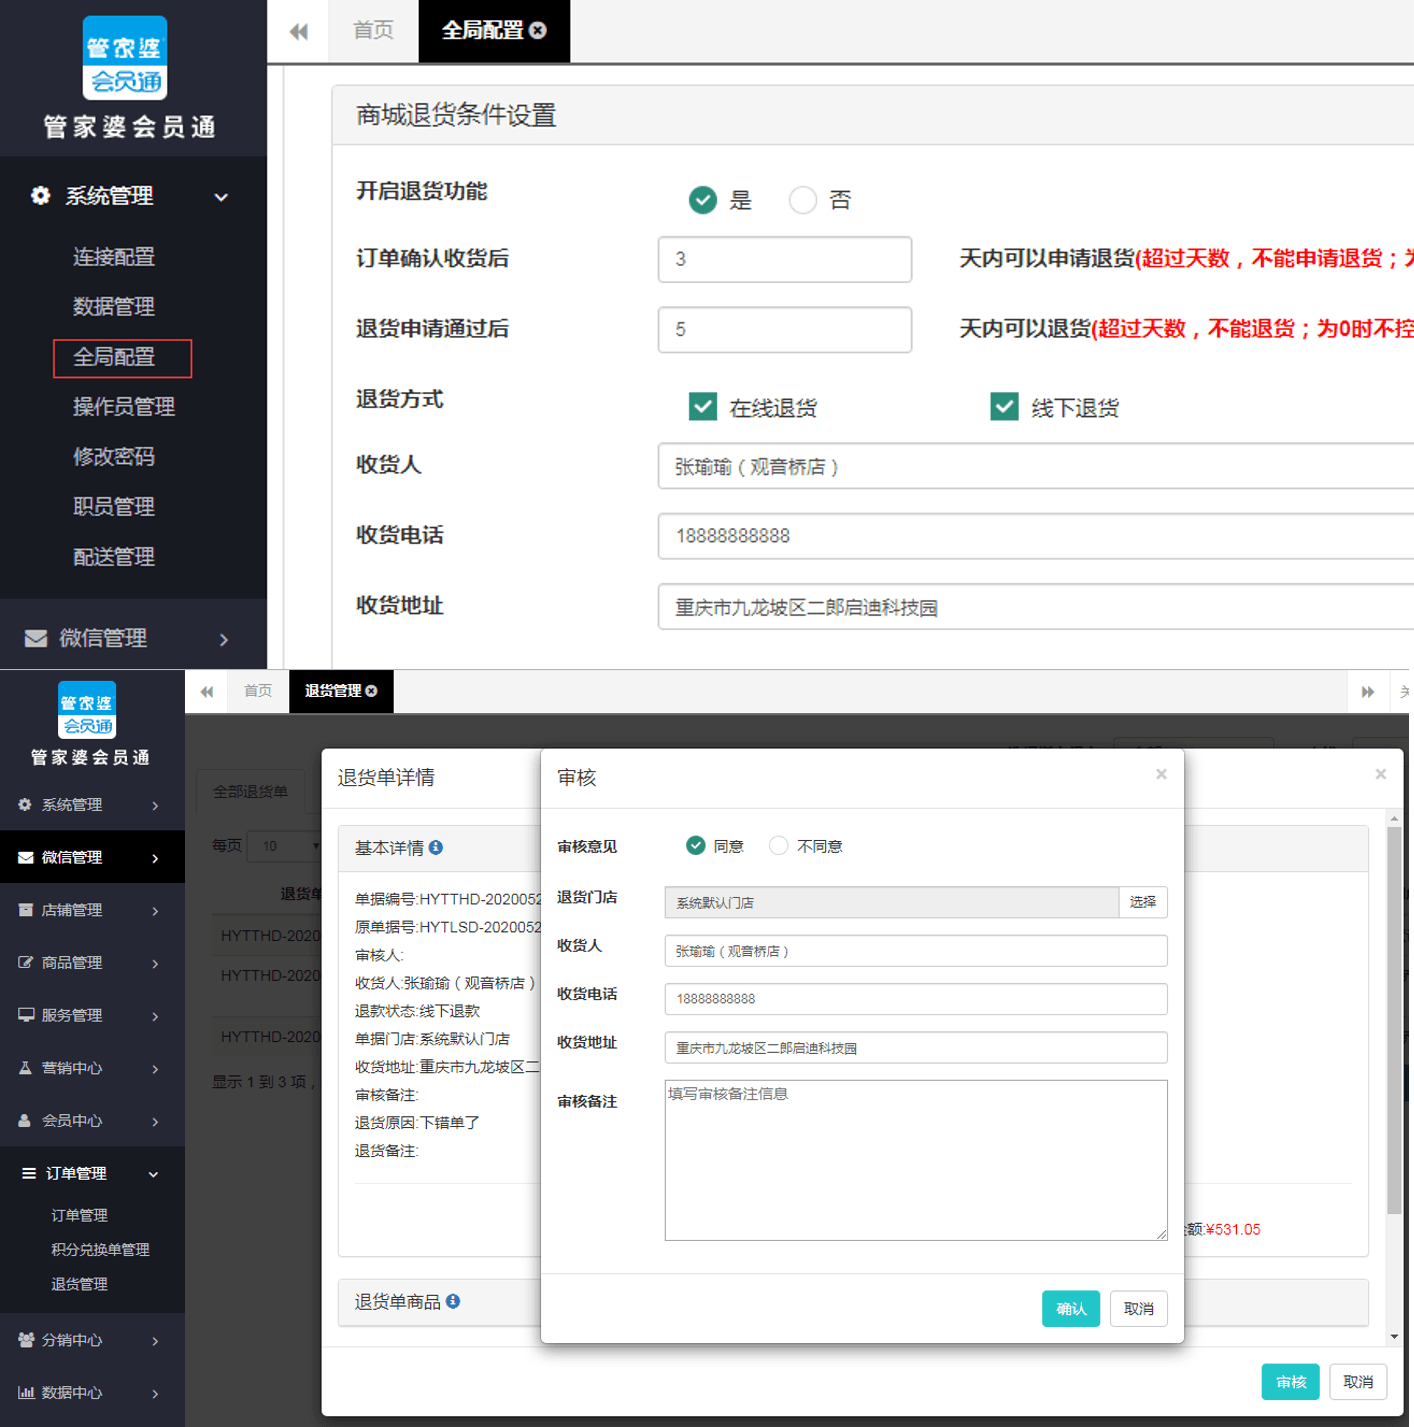Click the 退货申请通过后 days input field
This screenshot has width=1414, height=1427.
point(785,329)
